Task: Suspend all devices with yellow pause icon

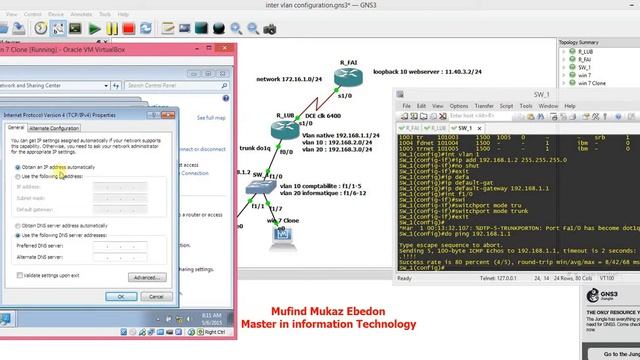Action: (x=112, y=29)
